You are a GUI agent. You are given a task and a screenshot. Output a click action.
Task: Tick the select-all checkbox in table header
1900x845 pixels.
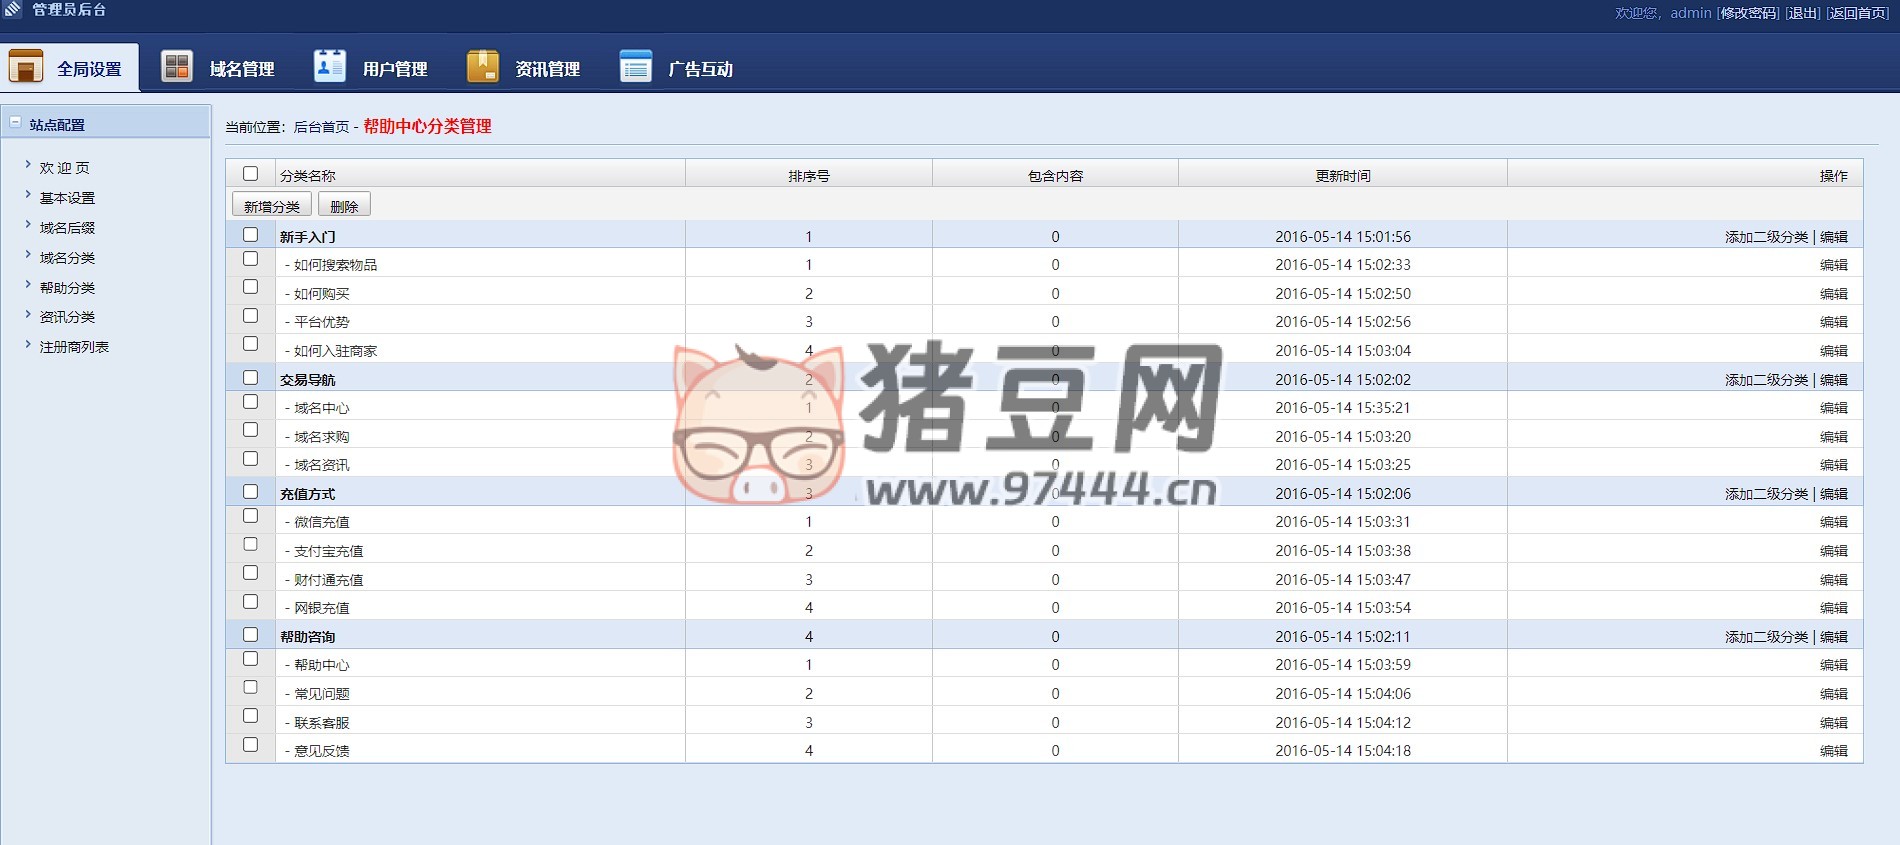coord(250,174)
